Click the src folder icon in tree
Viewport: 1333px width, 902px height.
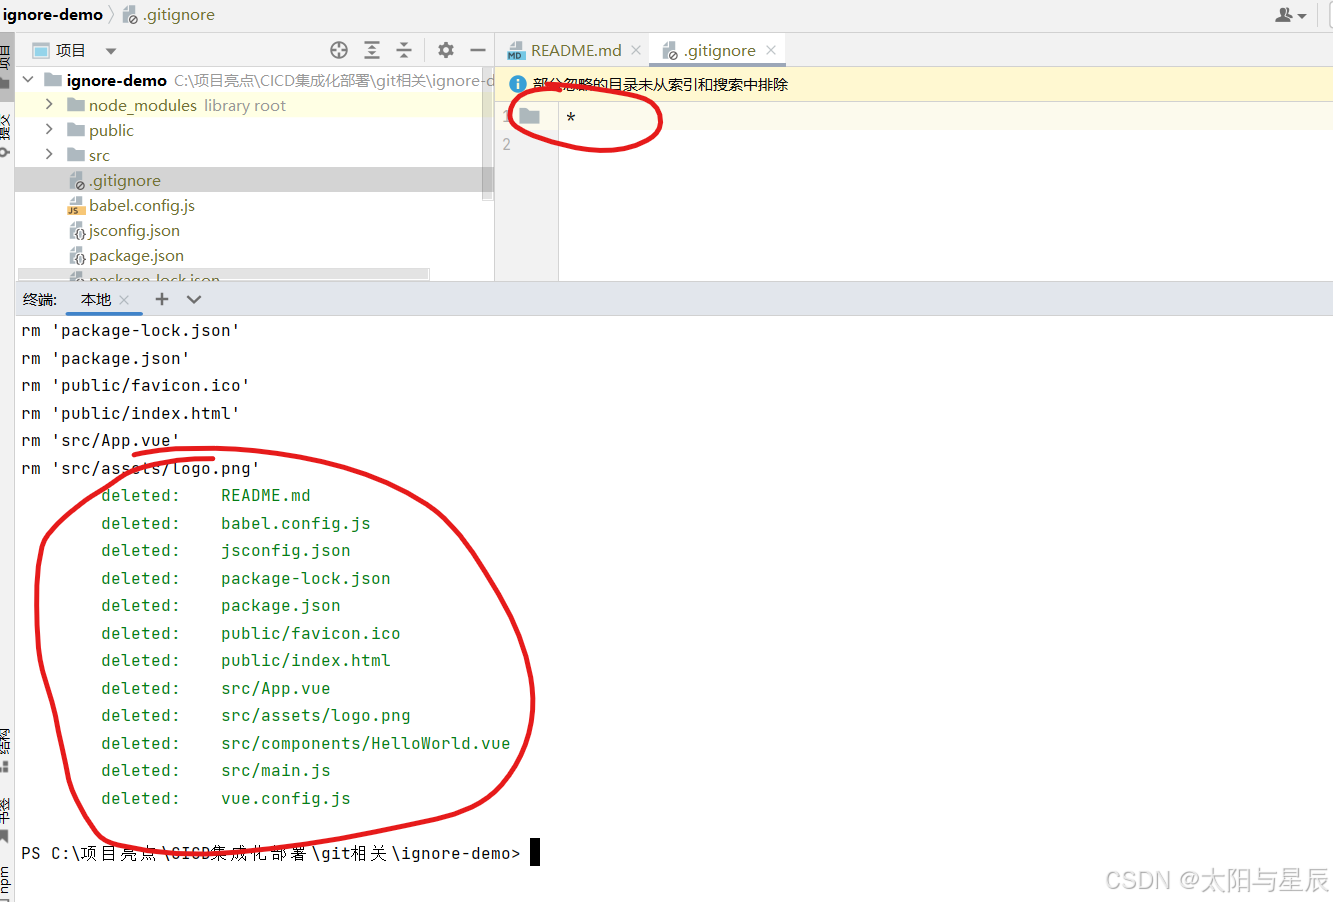(76, 155)
